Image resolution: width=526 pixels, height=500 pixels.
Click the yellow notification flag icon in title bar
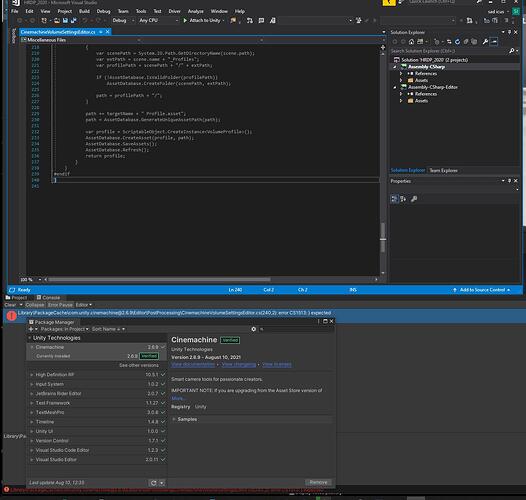389,3
